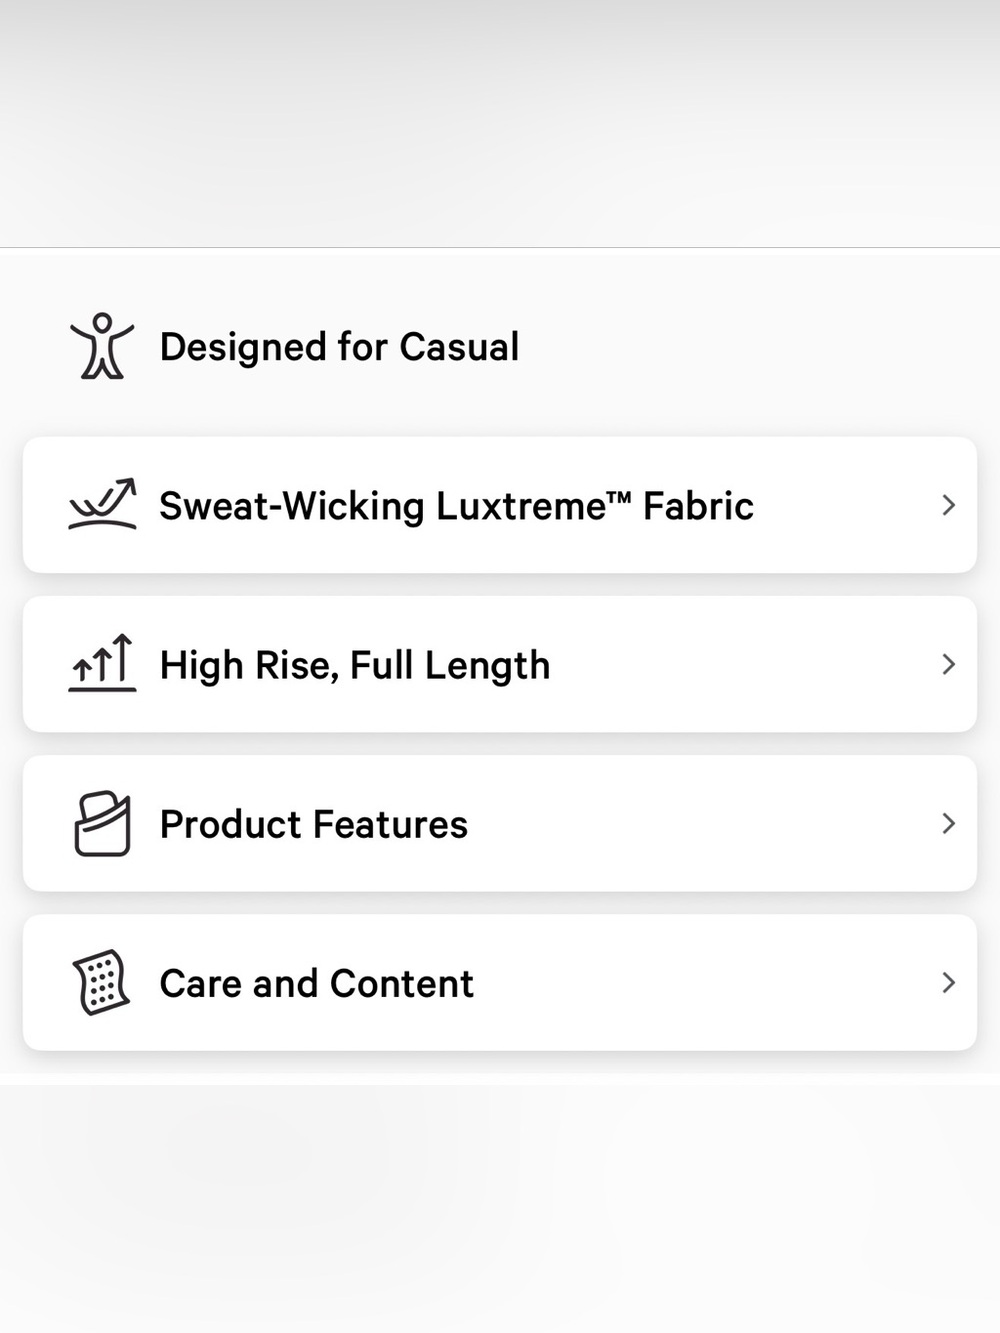Click the sweat-wicking fabric arrow icon
The image size is (1000, 1333).
point(102,504)
